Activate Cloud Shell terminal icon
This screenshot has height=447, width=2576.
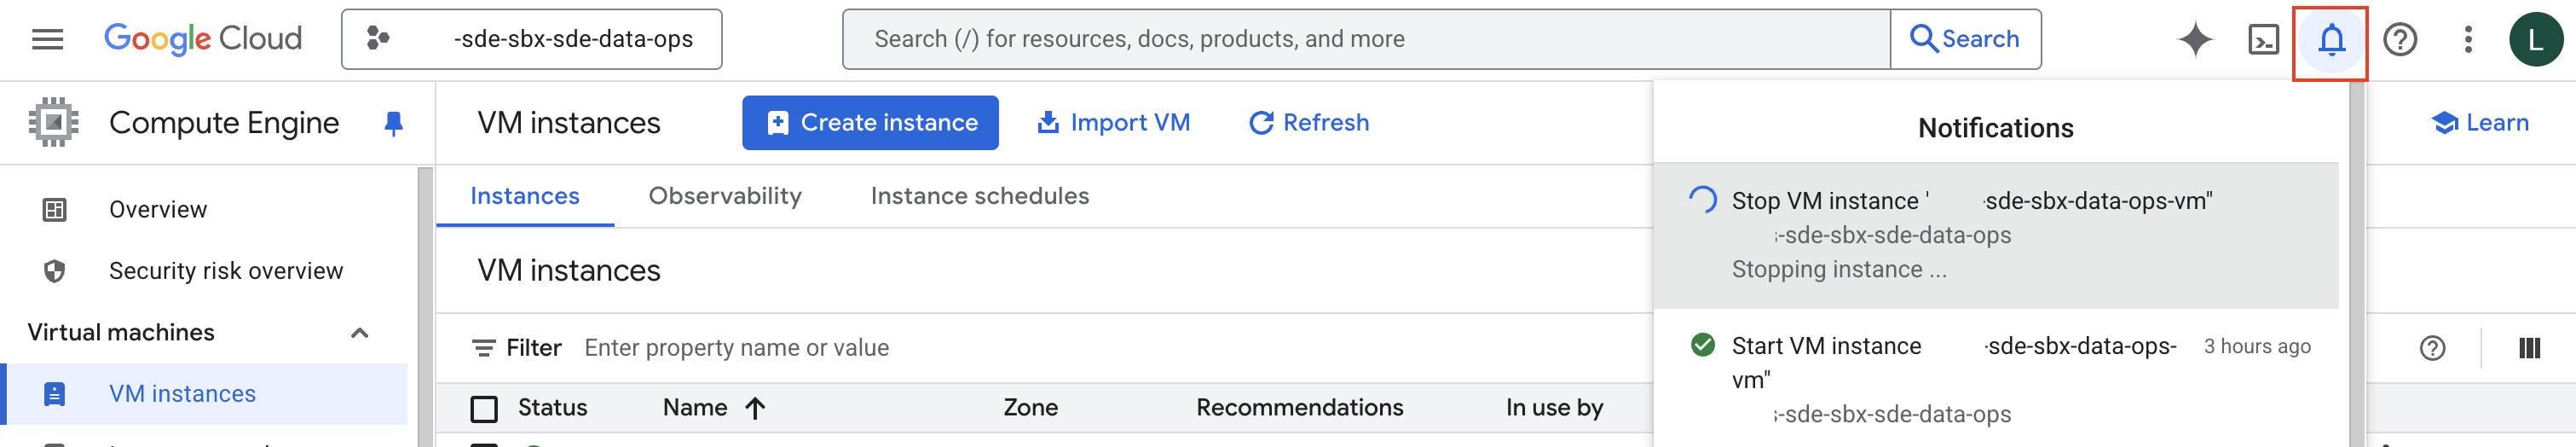pos(2263,39)
